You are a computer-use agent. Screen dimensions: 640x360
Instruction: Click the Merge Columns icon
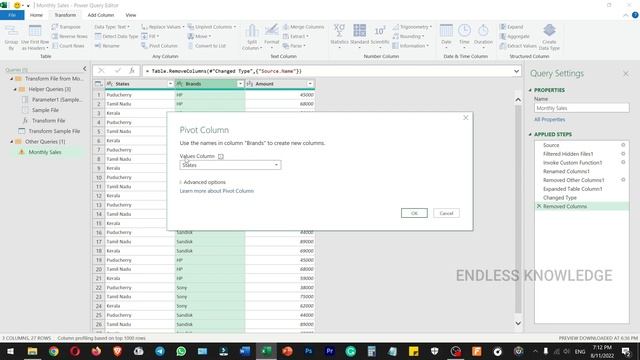(286, 27)
